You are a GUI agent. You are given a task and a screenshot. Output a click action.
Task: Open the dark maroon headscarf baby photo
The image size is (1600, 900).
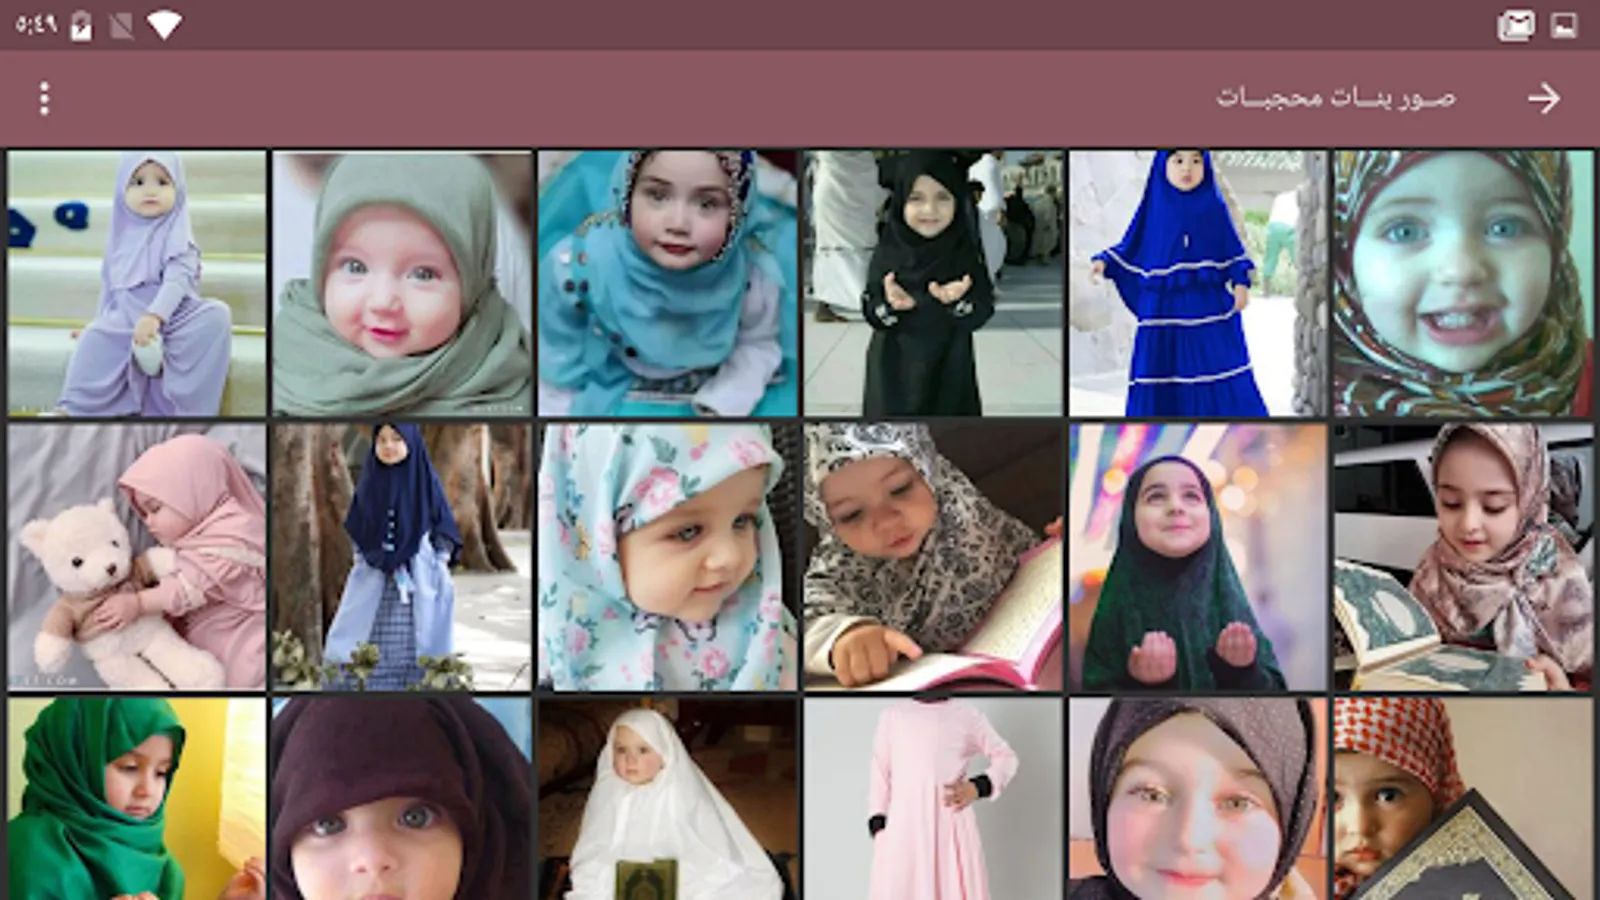[x=402, y=799]
